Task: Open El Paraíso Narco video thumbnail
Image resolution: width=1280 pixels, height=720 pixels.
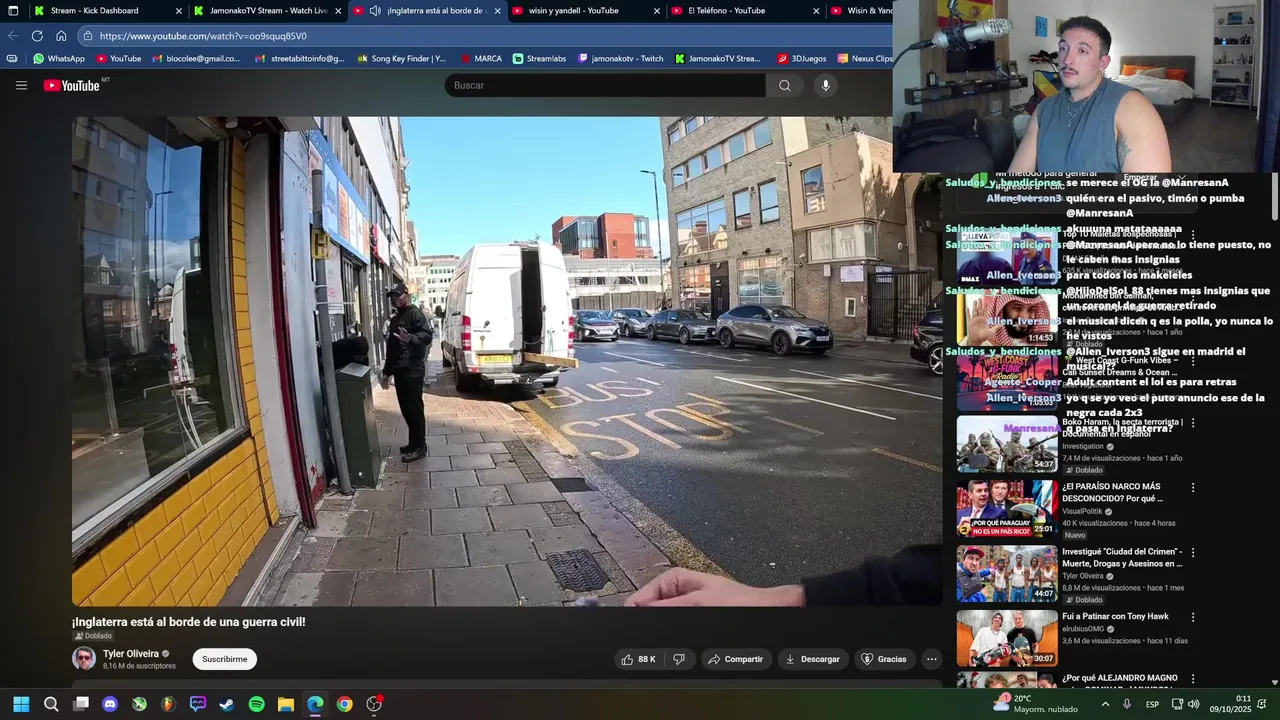Action: tap(1007, 509)
